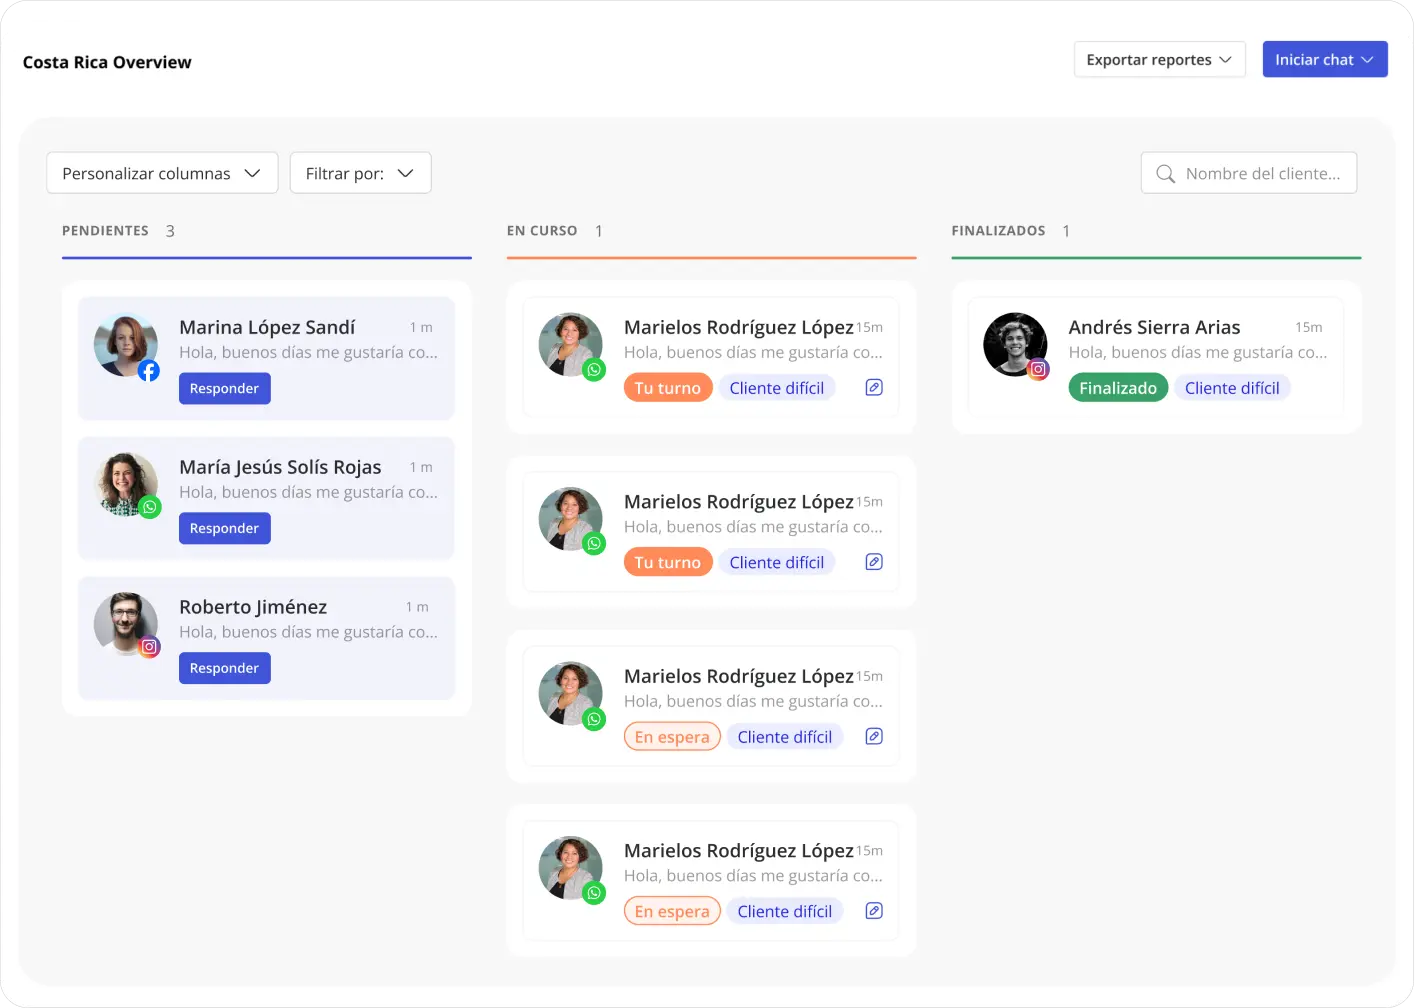The height and width of the screenshot is (1008, 1415).
Task: Click message preview under Roberto Jiménez
Action: pyautogui.click(x=308, y=633)
